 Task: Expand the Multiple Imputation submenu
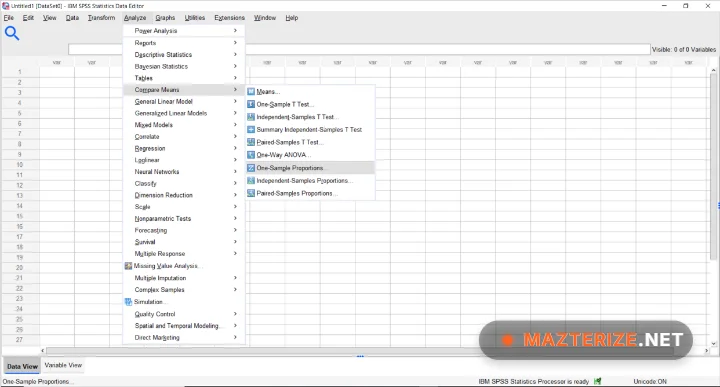click(184, 278)
